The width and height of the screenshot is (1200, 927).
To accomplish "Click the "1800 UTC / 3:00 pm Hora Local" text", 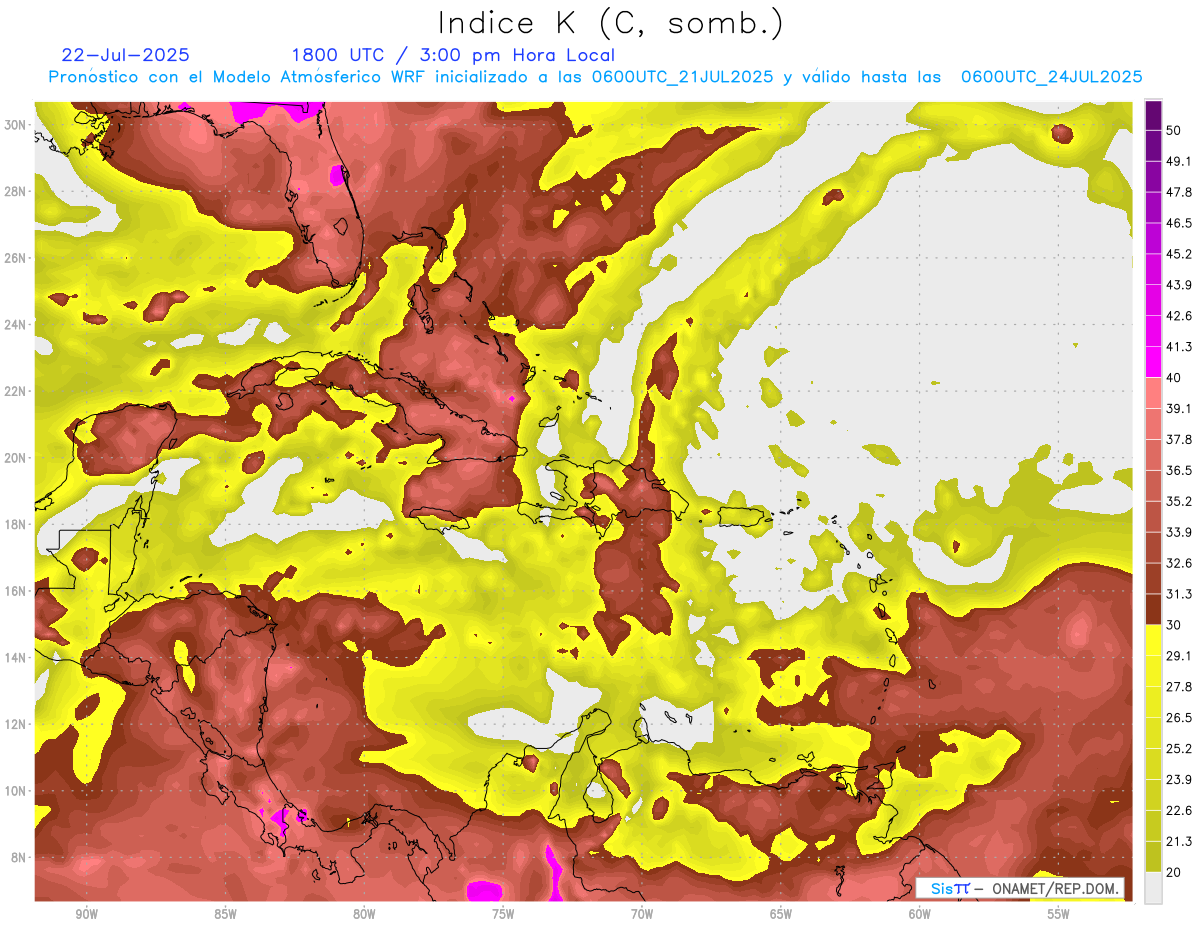I will [453, 55].
